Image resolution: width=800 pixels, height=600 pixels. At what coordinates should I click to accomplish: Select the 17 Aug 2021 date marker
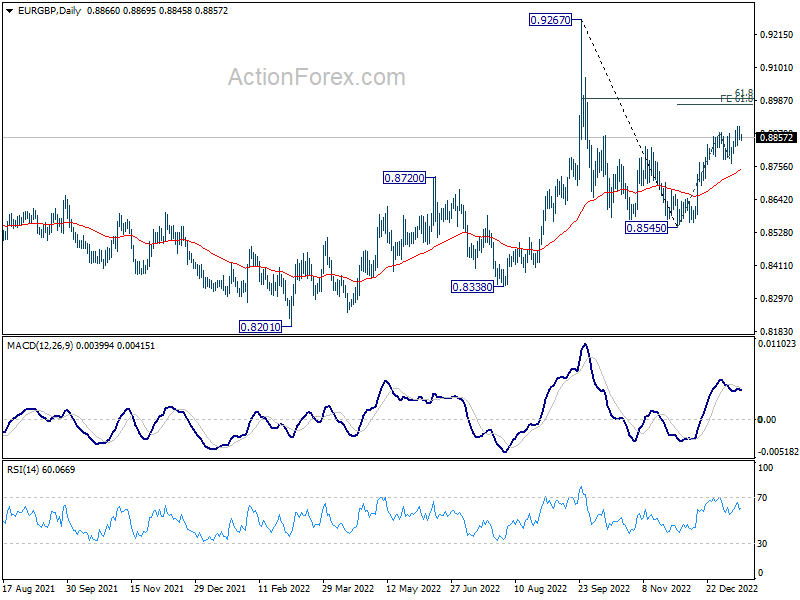point(29,589)
